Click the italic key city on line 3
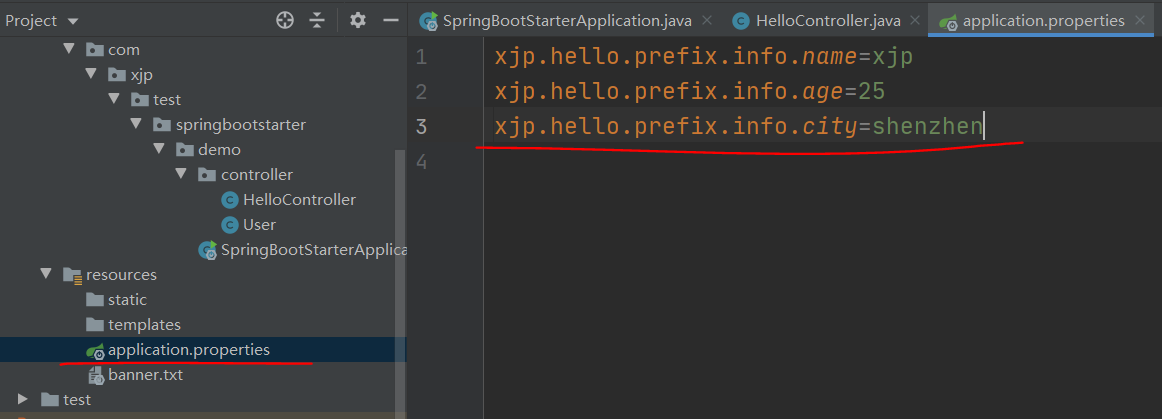Screen dimensions: 1162x419 click(830, 128)
